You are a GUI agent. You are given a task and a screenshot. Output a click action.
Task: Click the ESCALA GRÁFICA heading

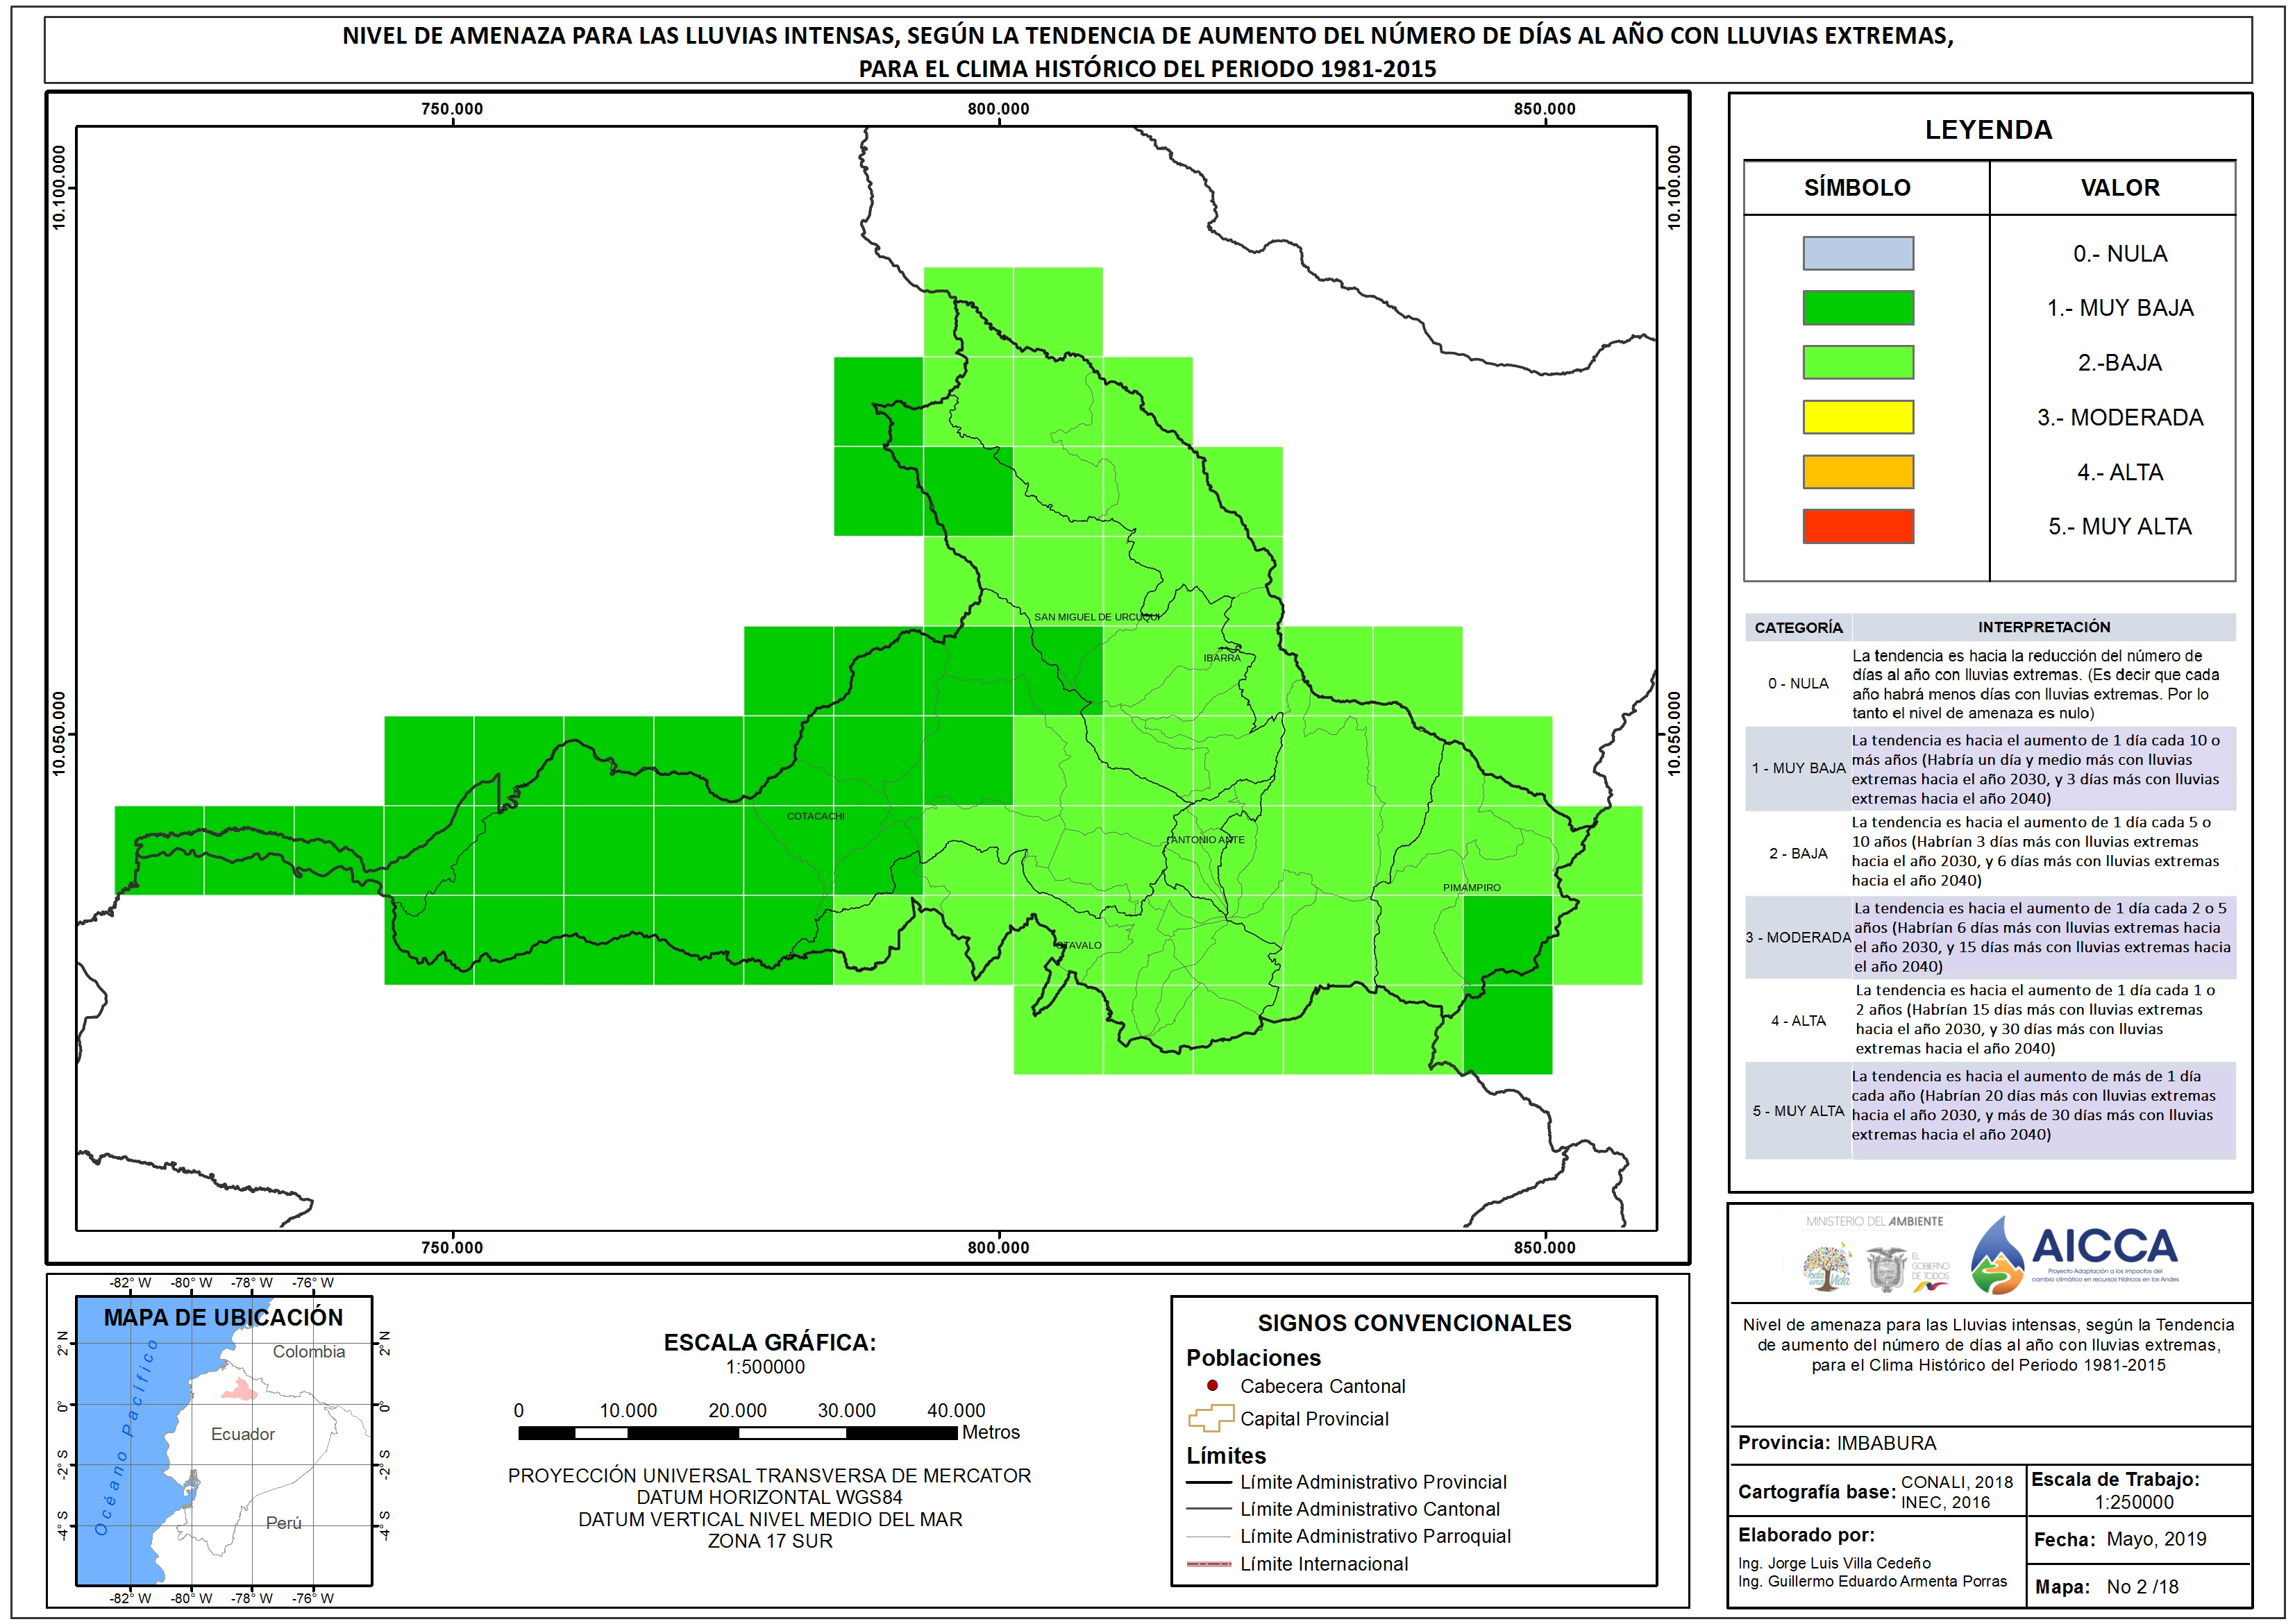coord(769,1342)
